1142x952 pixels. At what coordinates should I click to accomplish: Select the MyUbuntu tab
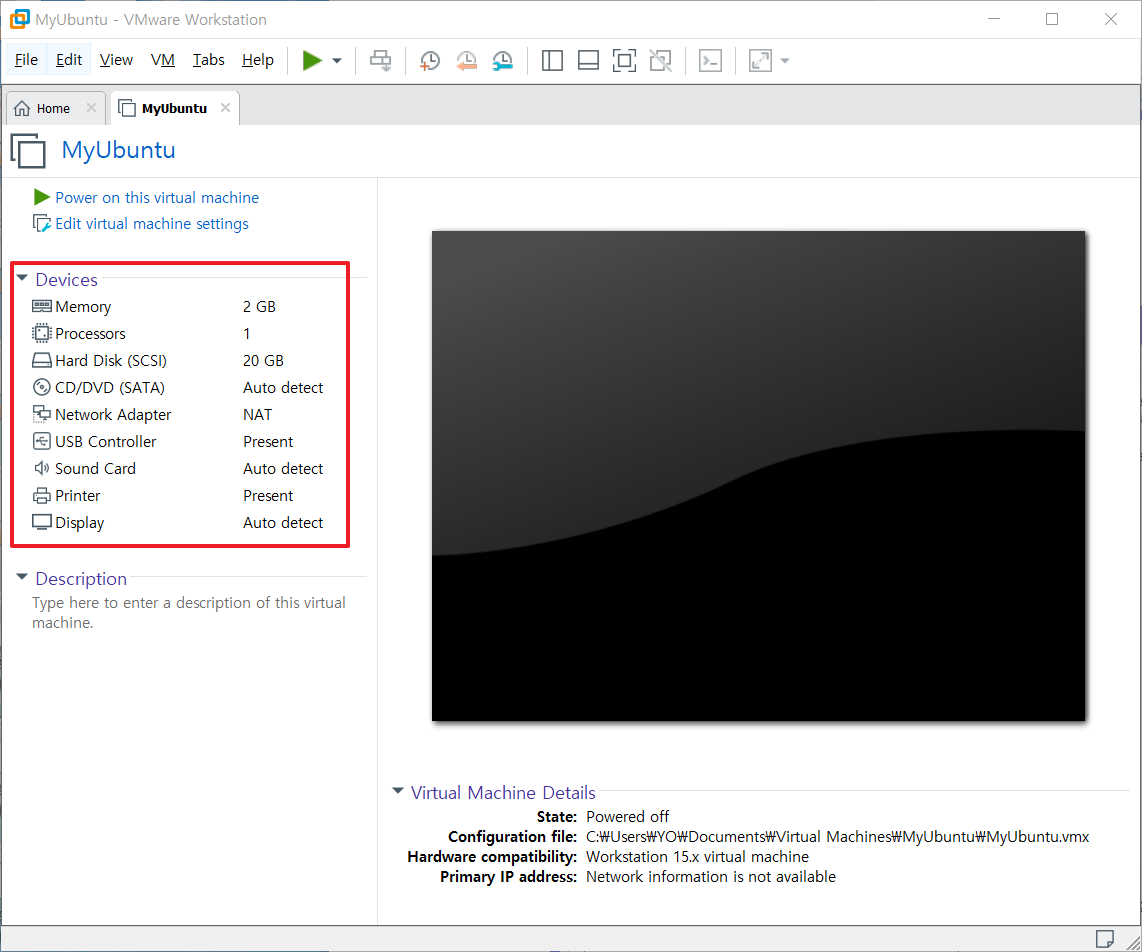click(x=174, y=109)
